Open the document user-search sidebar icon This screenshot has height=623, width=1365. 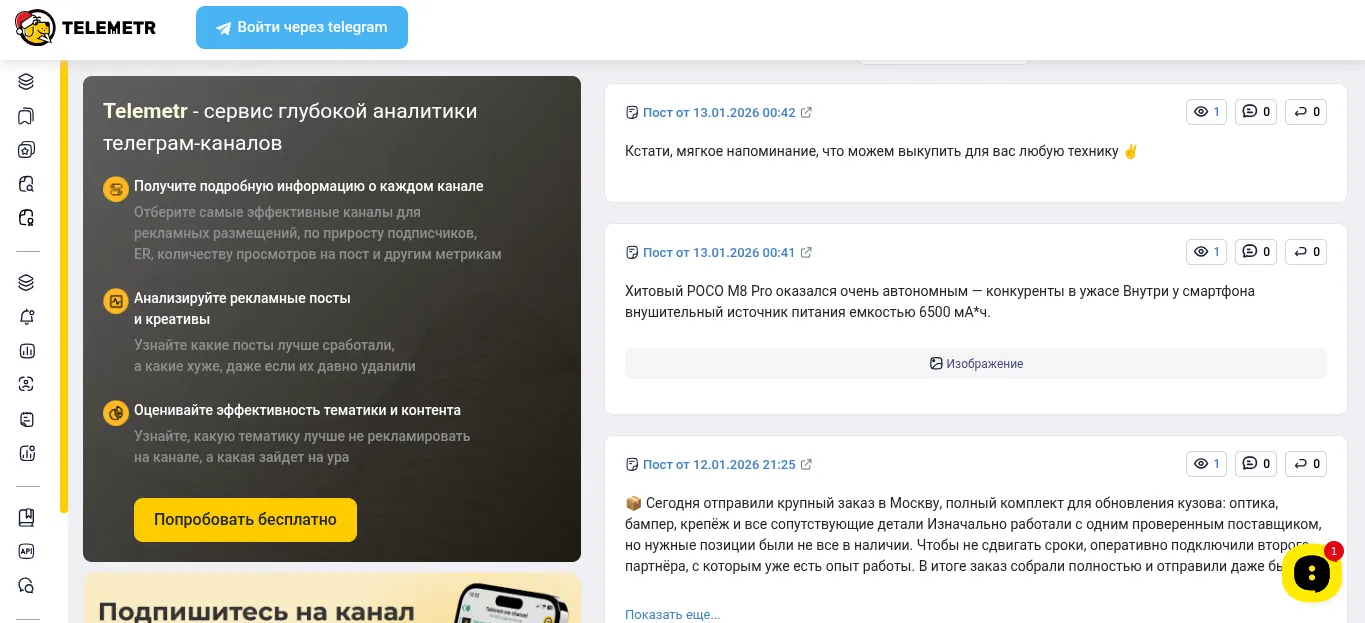[27, 217]
